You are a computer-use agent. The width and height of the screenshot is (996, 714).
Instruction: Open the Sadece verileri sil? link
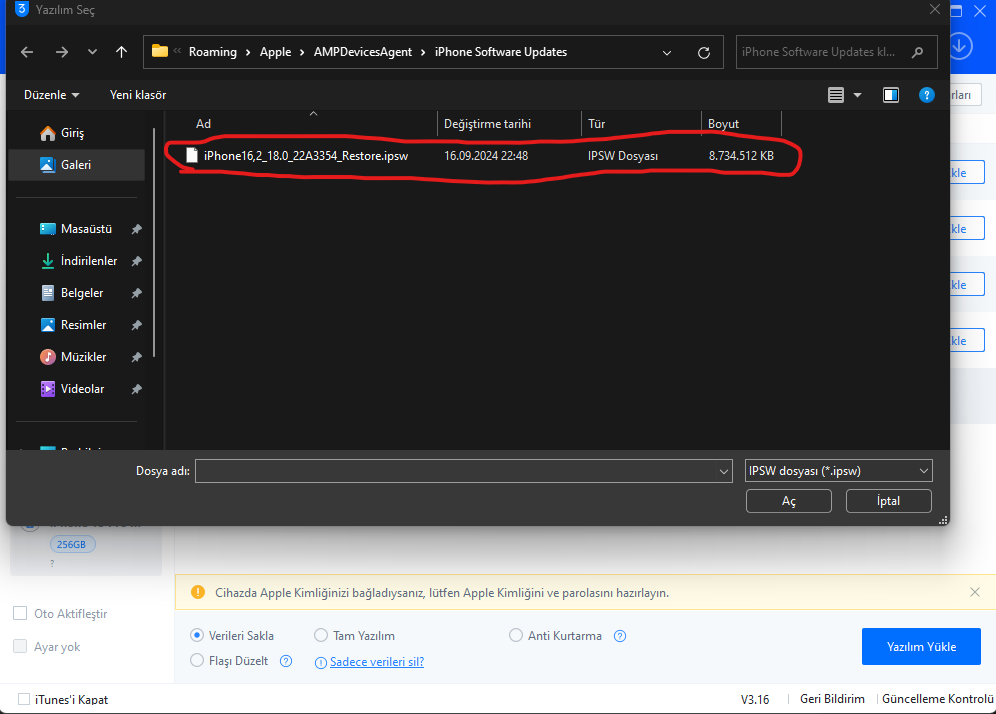coord(377,662)
